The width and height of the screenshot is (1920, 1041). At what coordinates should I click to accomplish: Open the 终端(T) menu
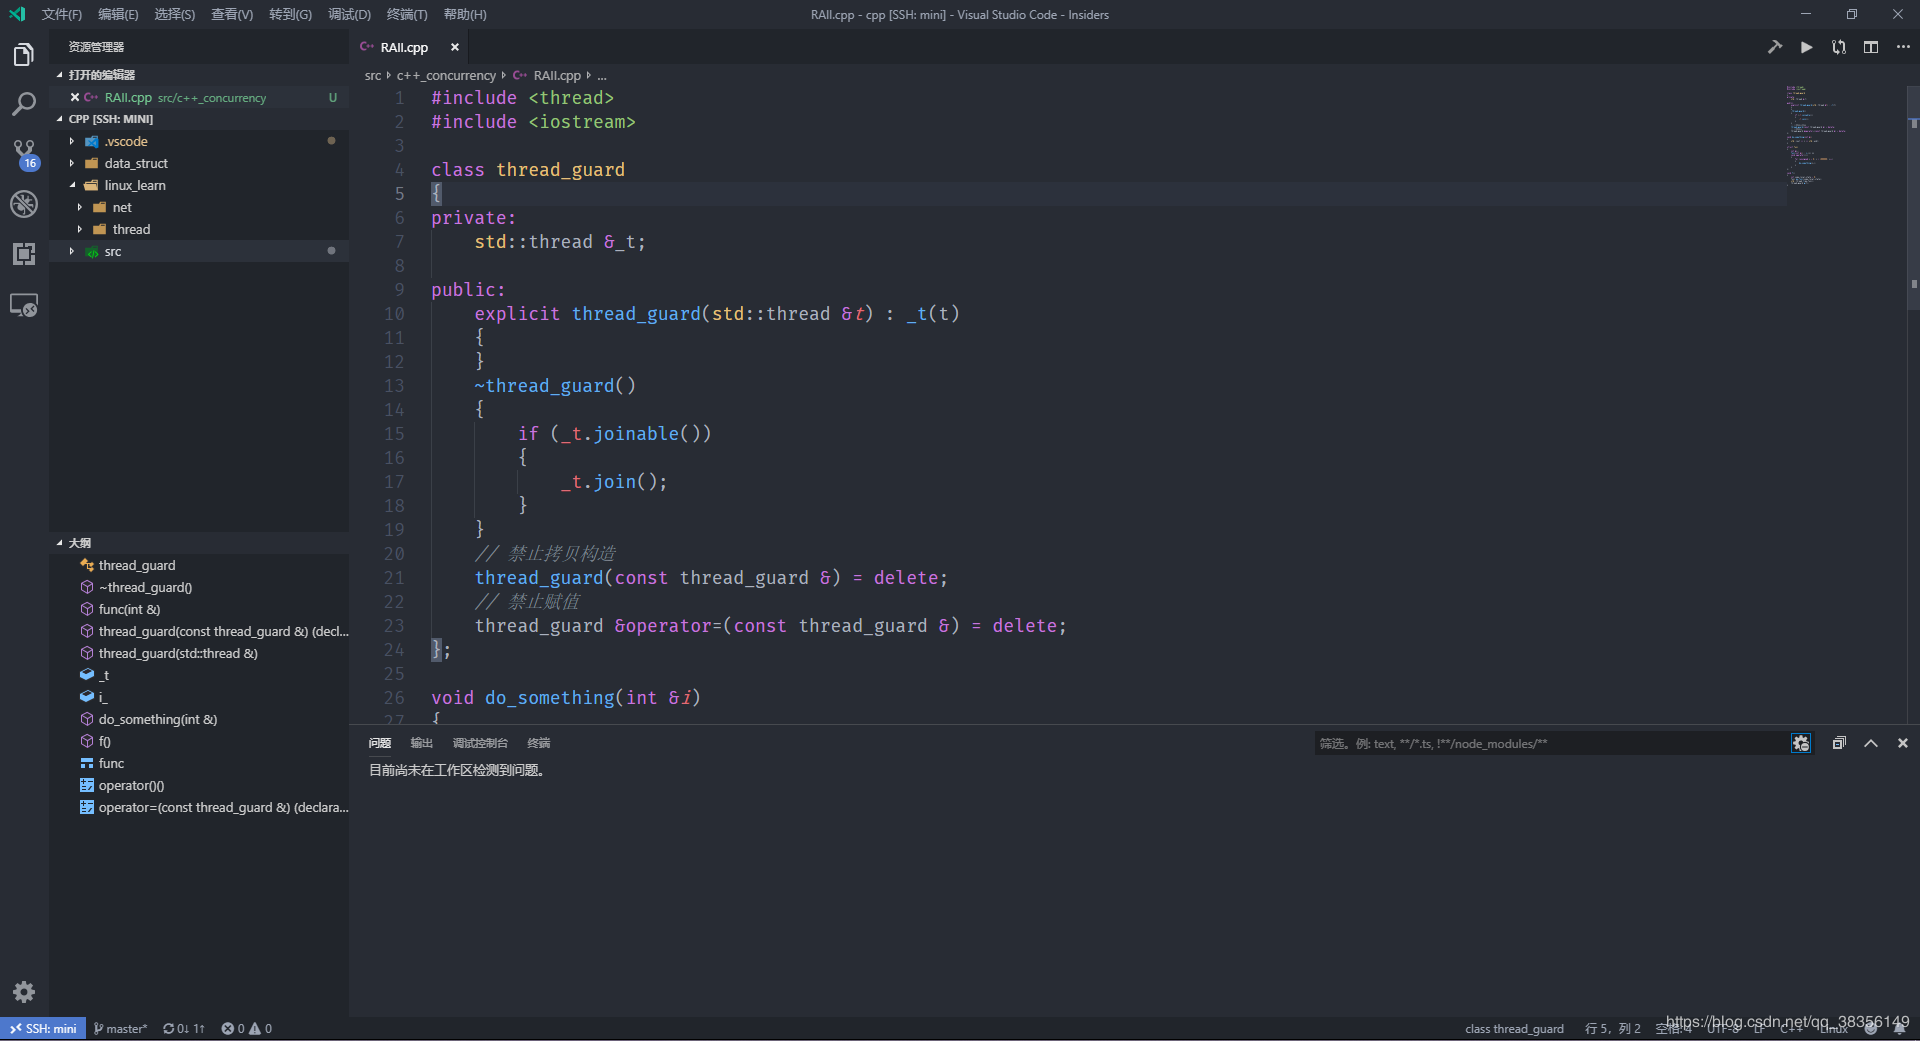point(406,14)
